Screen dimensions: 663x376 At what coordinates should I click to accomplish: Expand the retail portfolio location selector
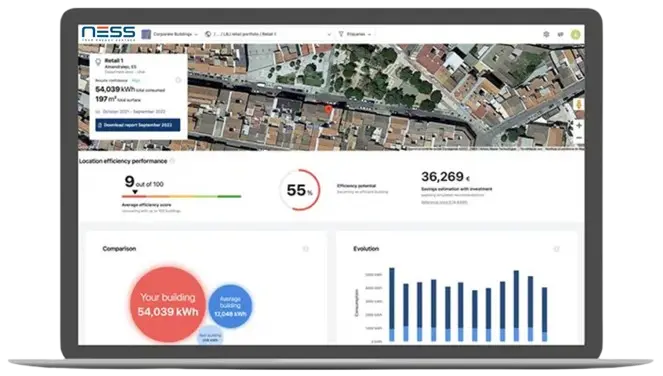(x=268, y=34)
